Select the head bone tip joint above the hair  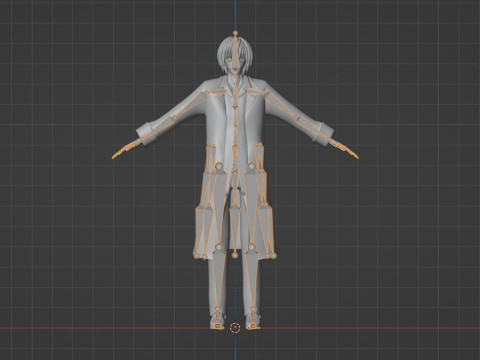pyautogui.click(x=235, y=33)
